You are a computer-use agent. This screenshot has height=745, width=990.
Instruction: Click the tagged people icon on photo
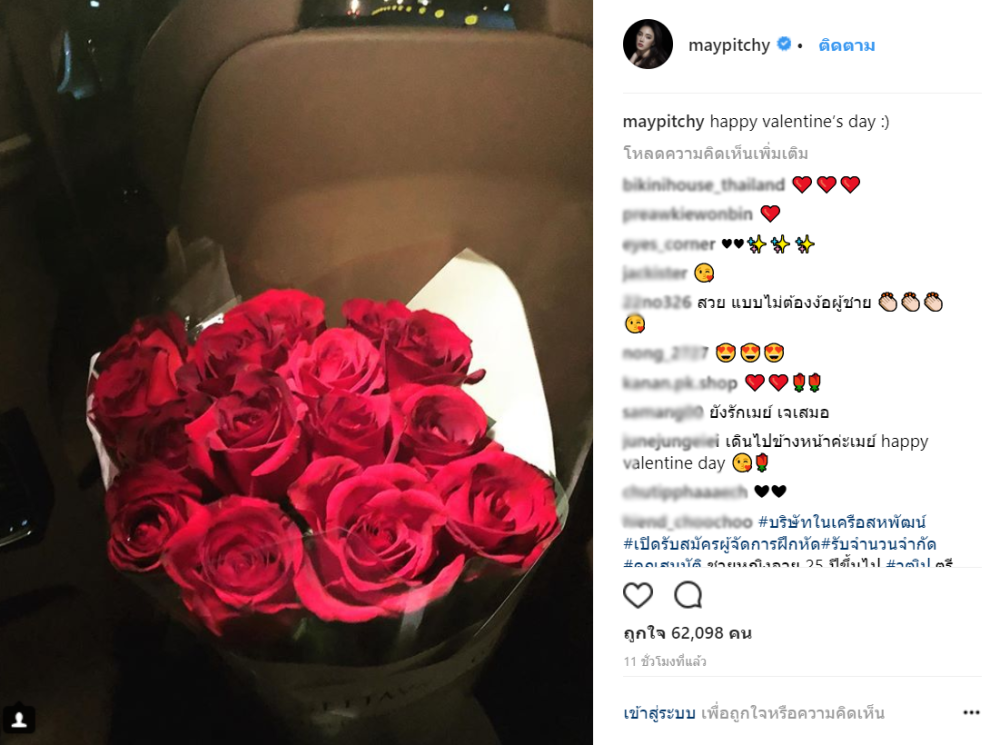pyautogui.click(x=19, y=720)
